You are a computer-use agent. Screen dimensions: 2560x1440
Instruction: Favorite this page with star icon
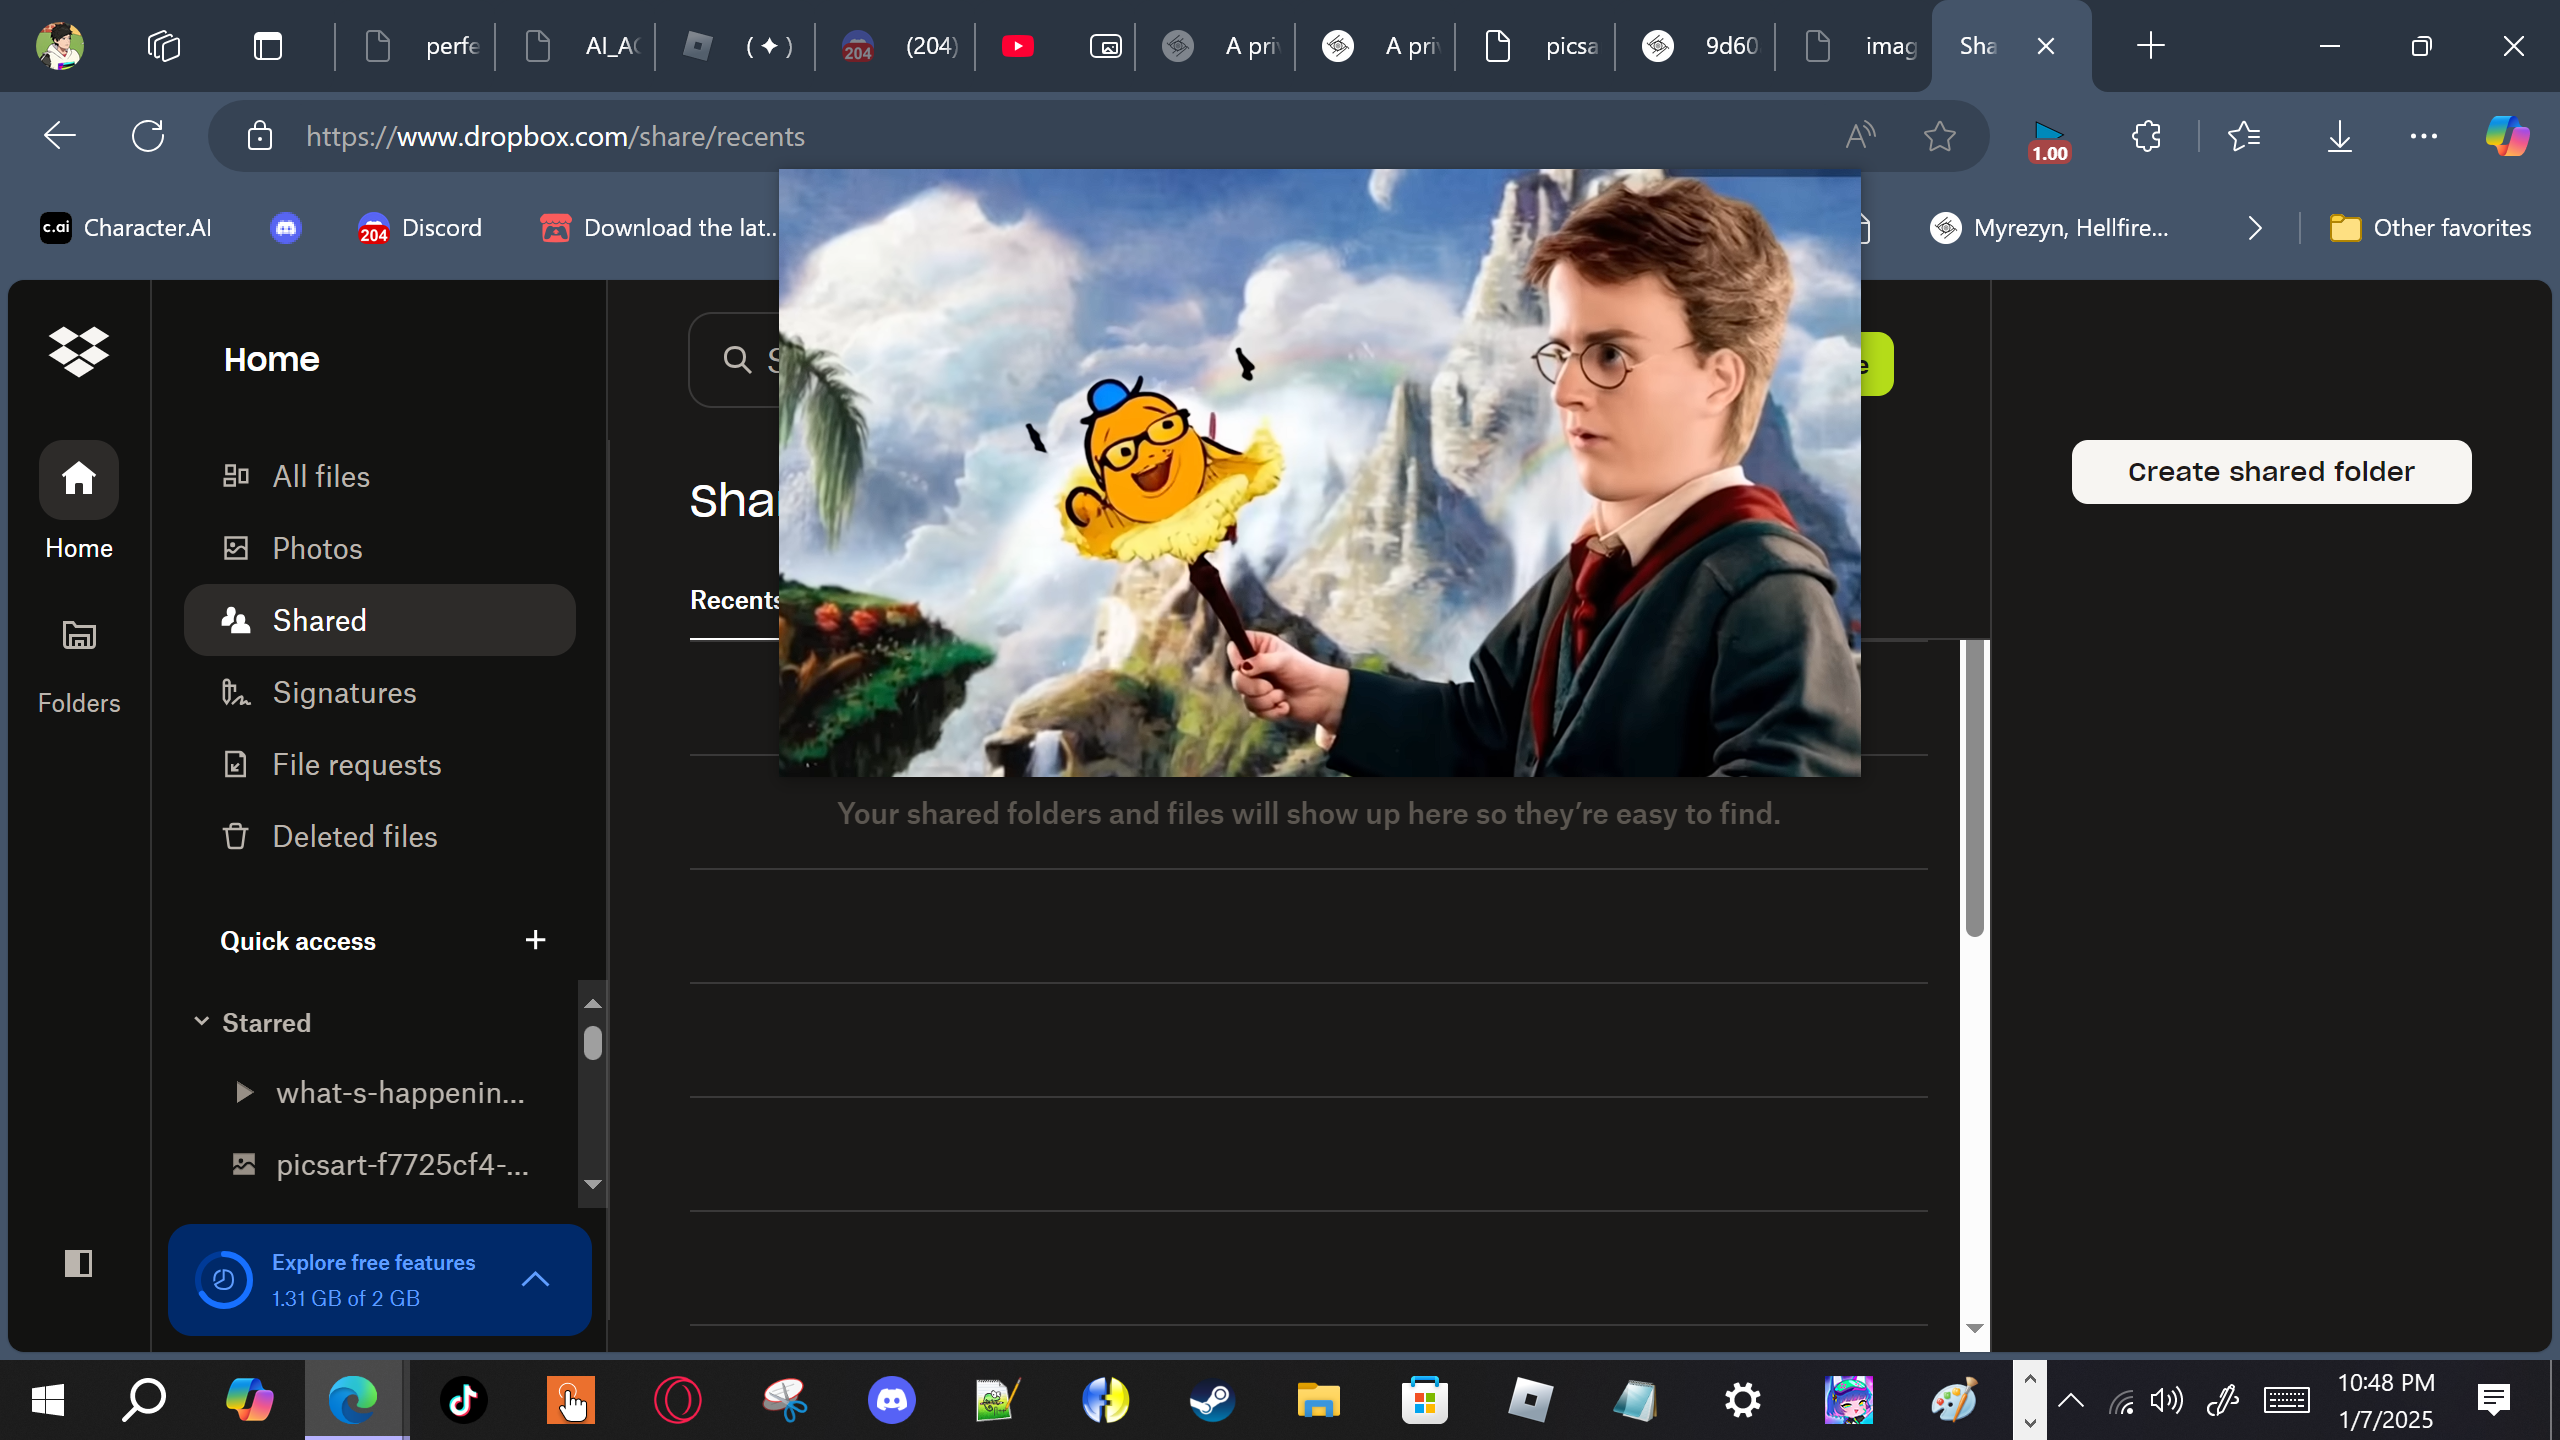[x=1939, y=136]
